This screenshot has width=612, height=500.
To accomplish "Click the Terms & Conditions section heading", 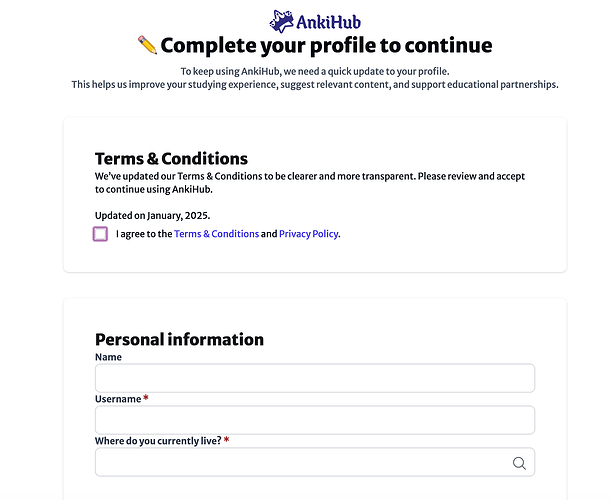I will tap(171, 158).
